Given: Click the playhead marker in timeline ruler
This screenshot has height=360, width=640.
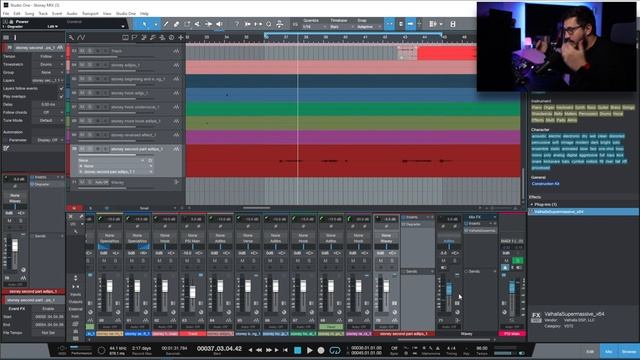Looking at the screenshot, I should 298,38.
